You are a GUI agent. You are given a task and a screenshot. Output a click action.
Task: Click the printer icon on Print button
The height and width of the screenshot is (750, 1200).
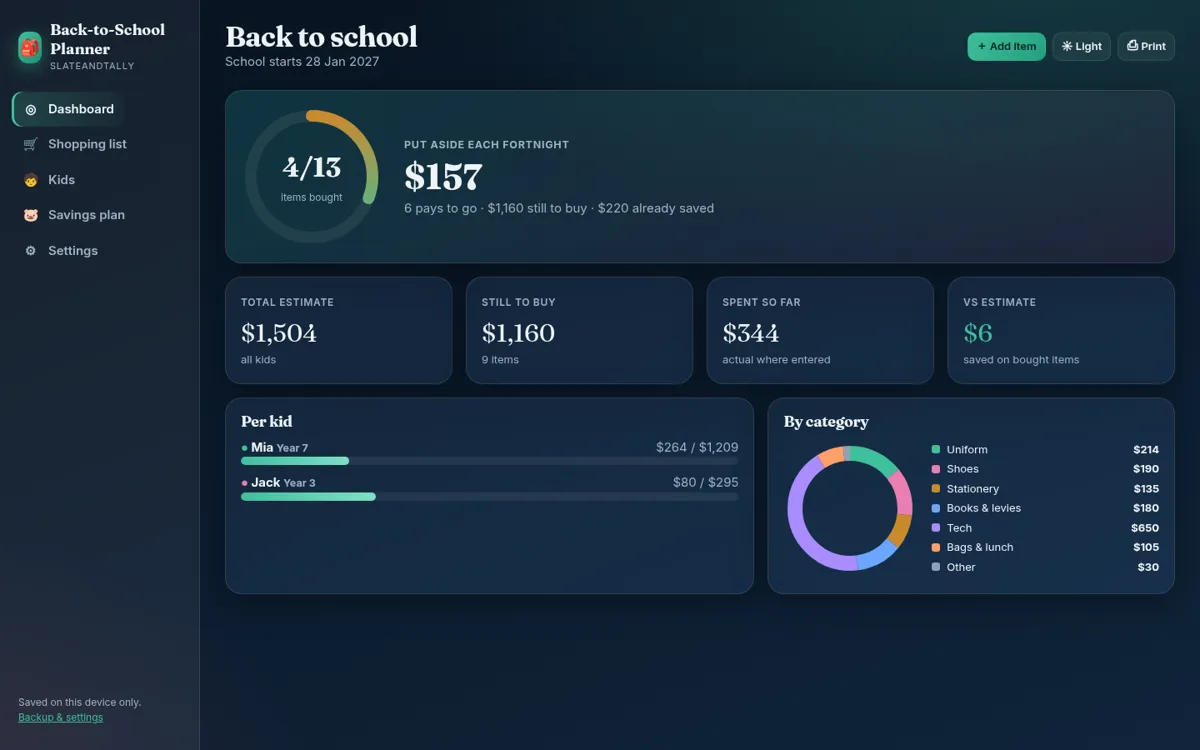[x=1132, y=46]
